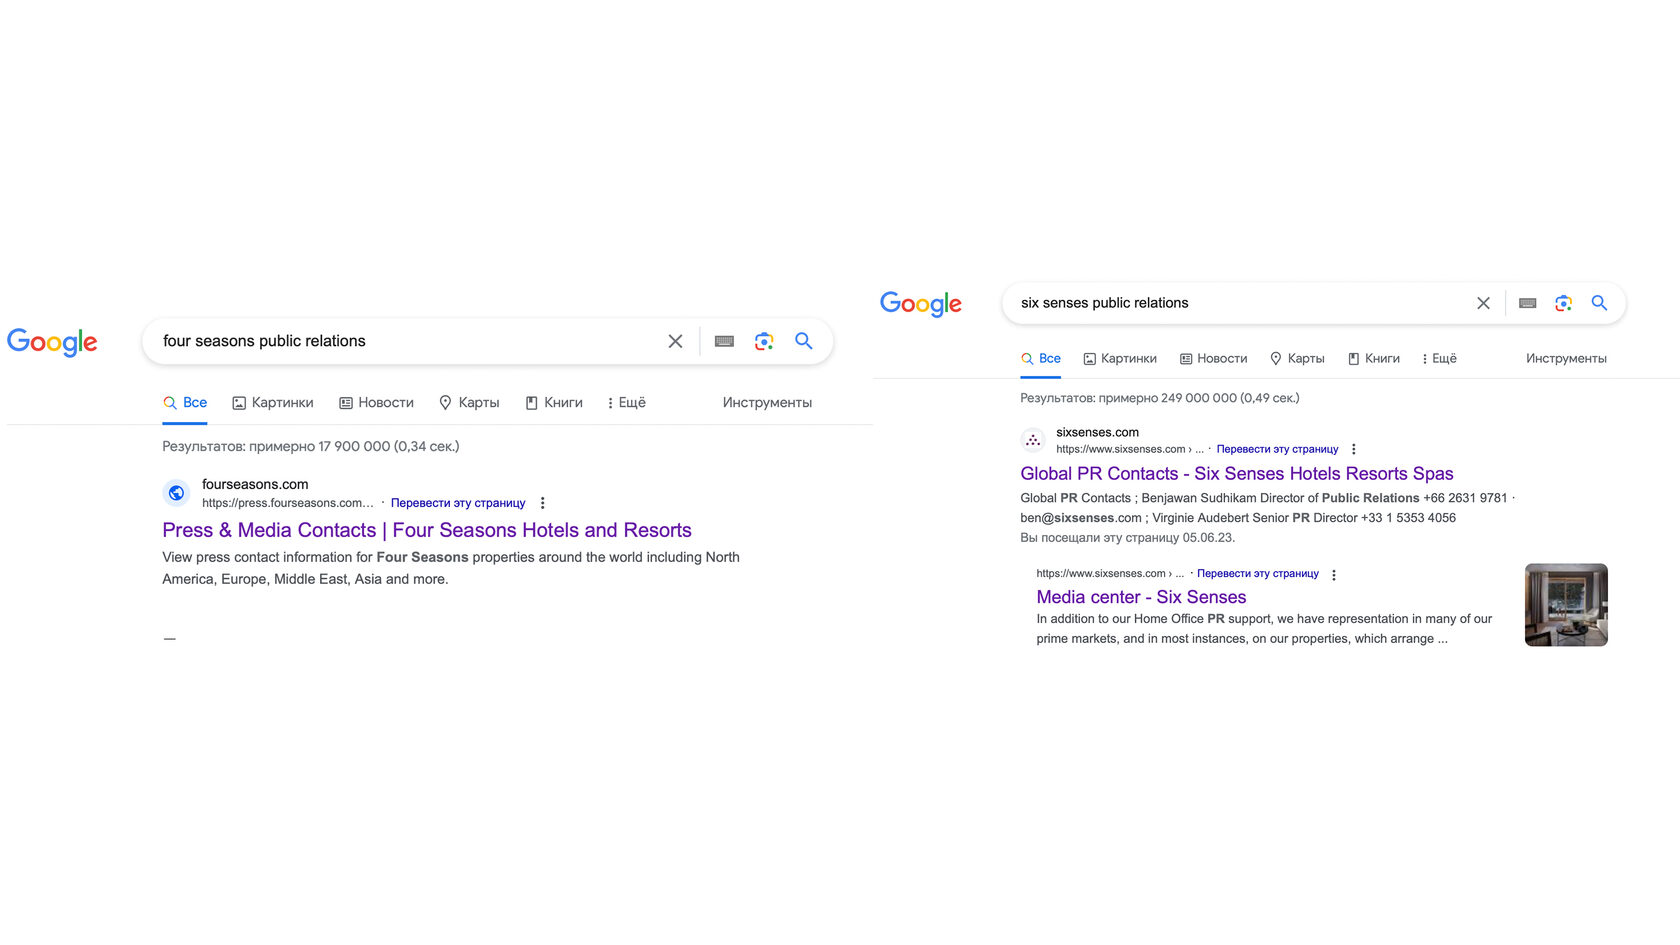The height and width of the screenshot is (945, 1680).
Task: Expand 'Ещё' menu under Six Senses search
Action: point(1439,359)
